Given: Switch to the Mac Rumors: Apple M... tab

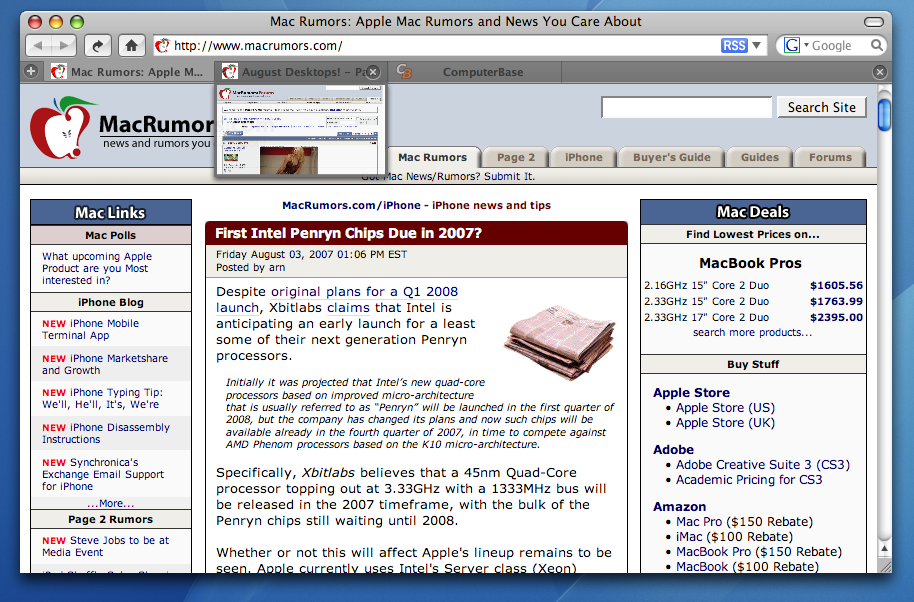Looking at the screenshot, I should (x=127, y=72).
